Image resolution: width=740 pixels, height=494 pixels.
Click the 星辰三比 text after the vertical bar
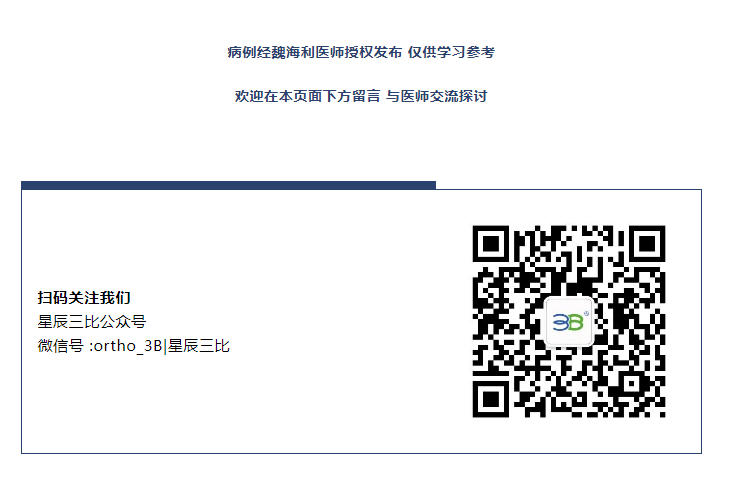tap(199, 346)
